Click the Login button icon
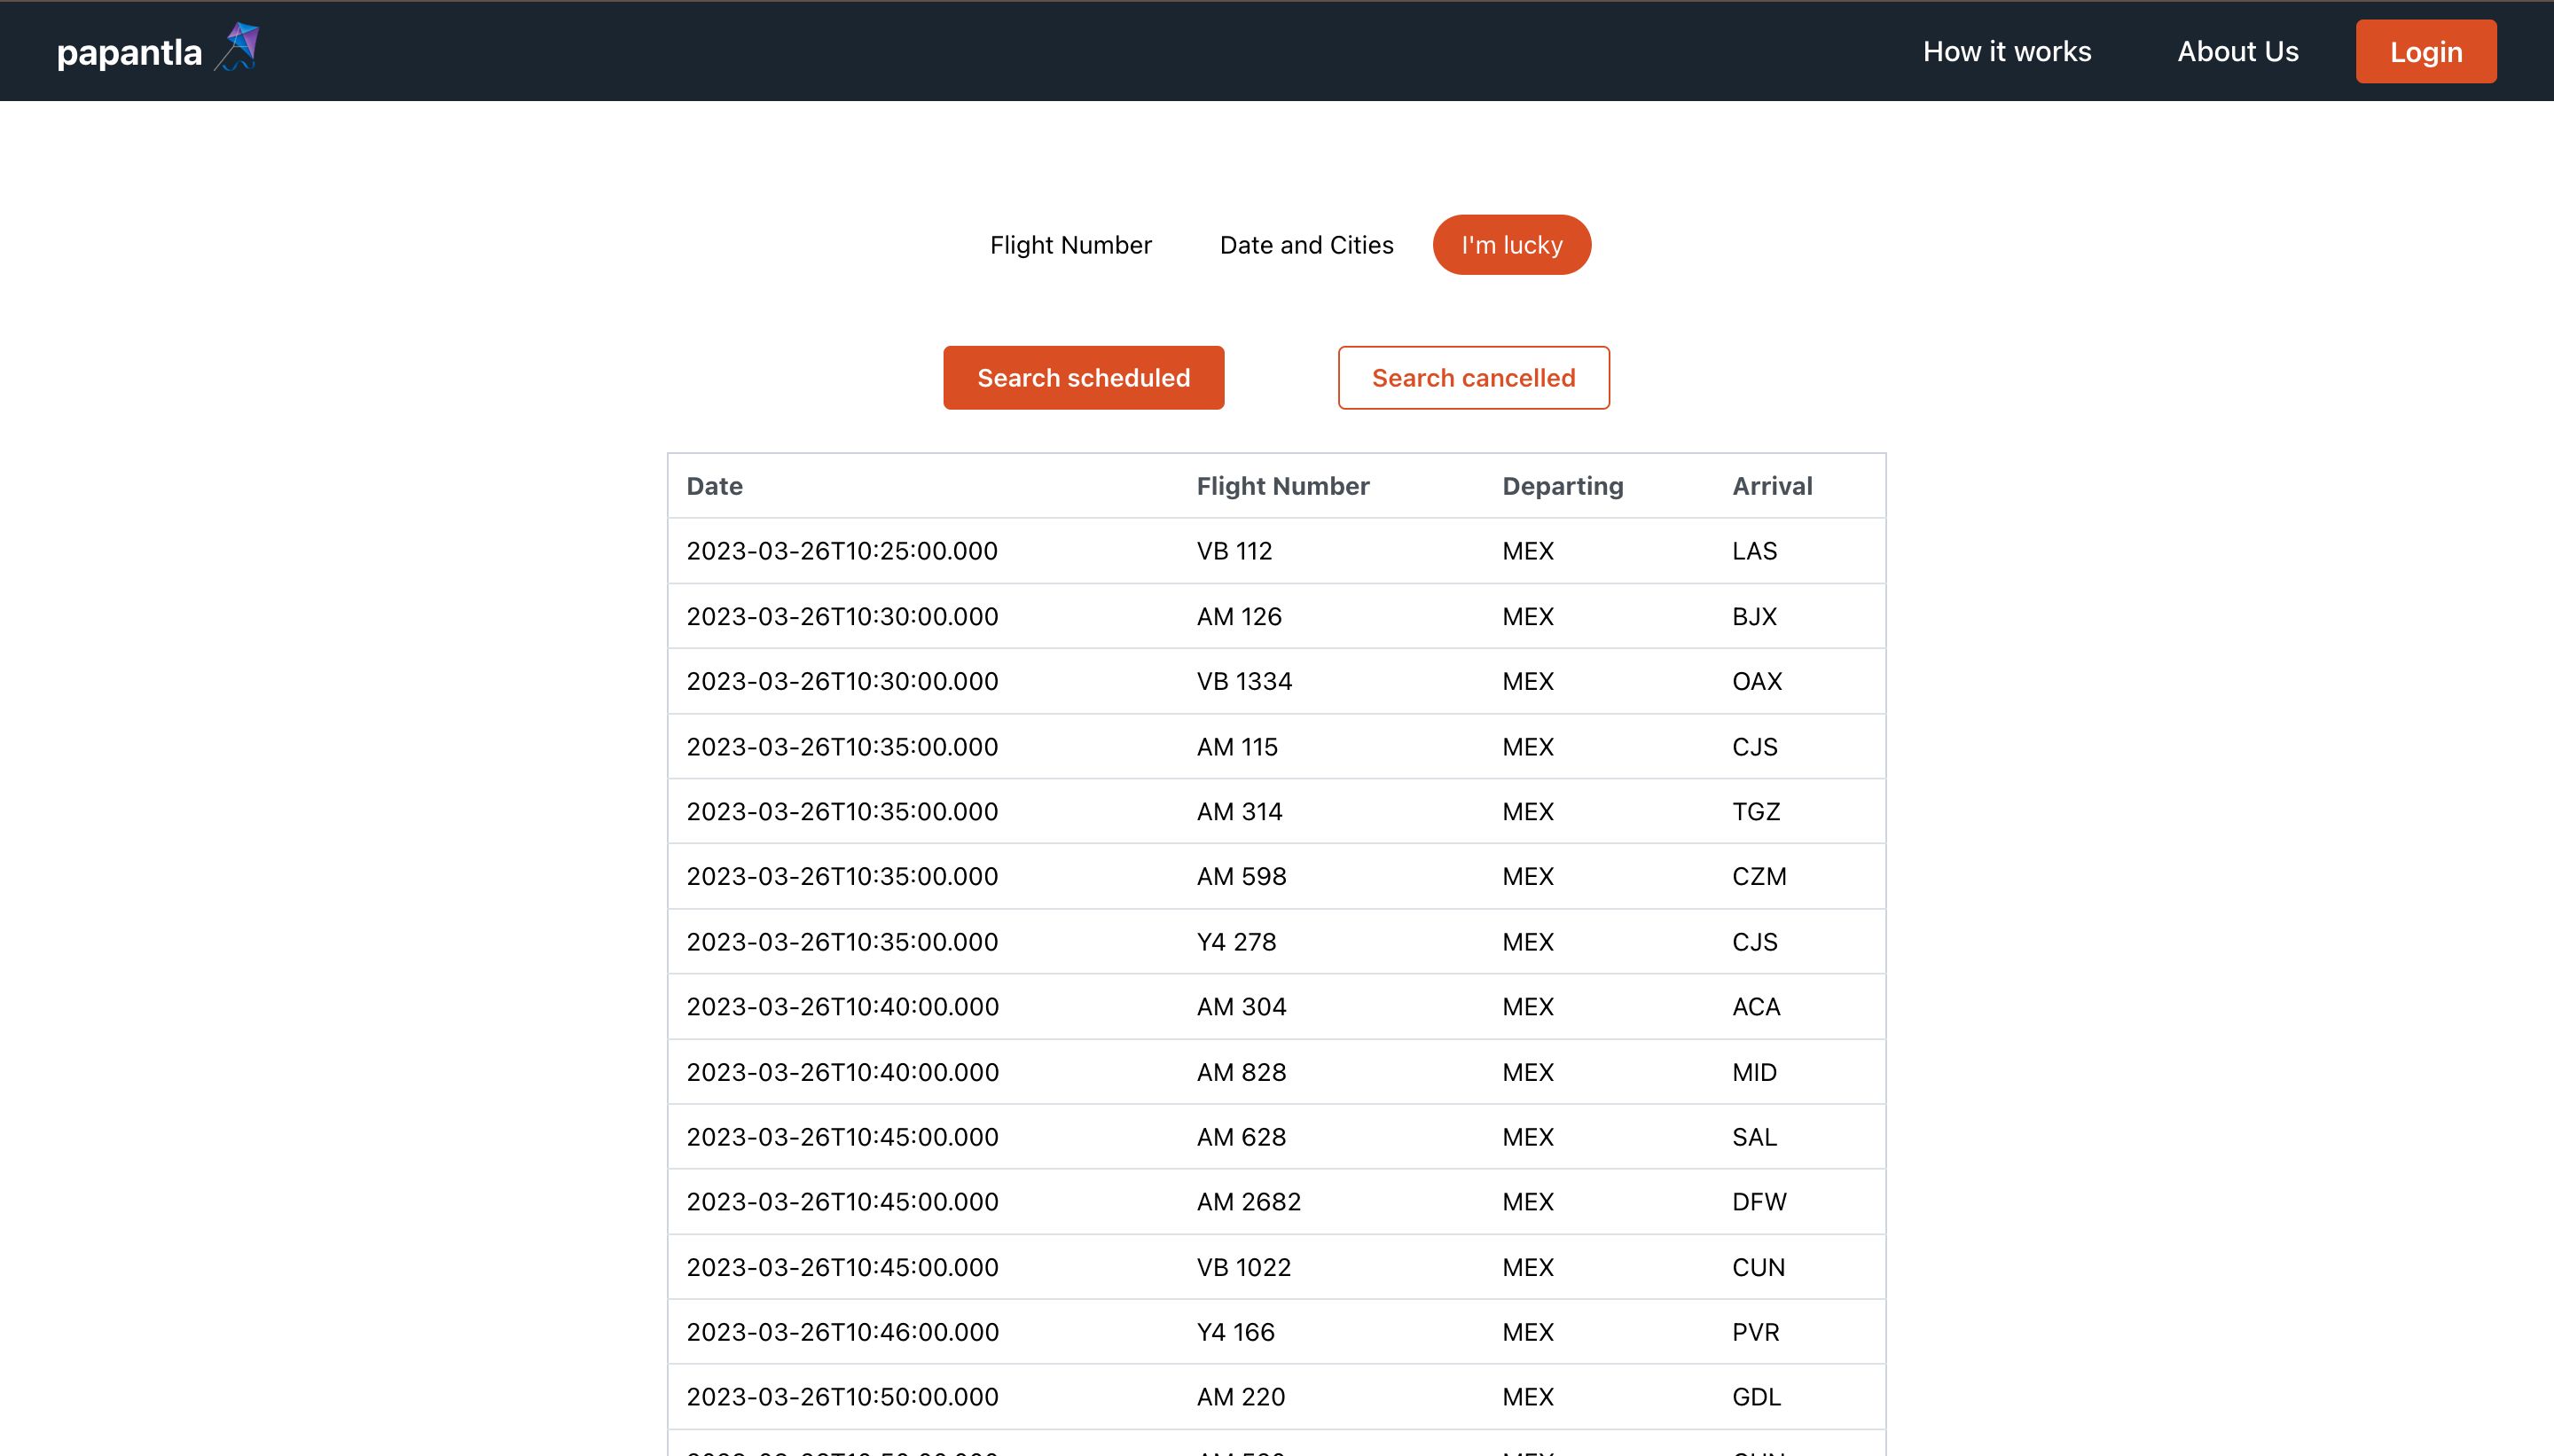 point(2426,51)
